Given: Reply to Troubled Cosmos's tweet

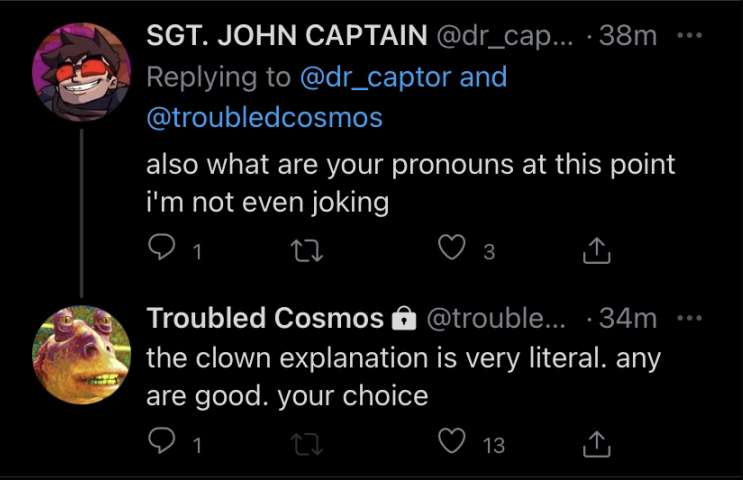Looking at the screenshot, I should click(x=162, y=441).
